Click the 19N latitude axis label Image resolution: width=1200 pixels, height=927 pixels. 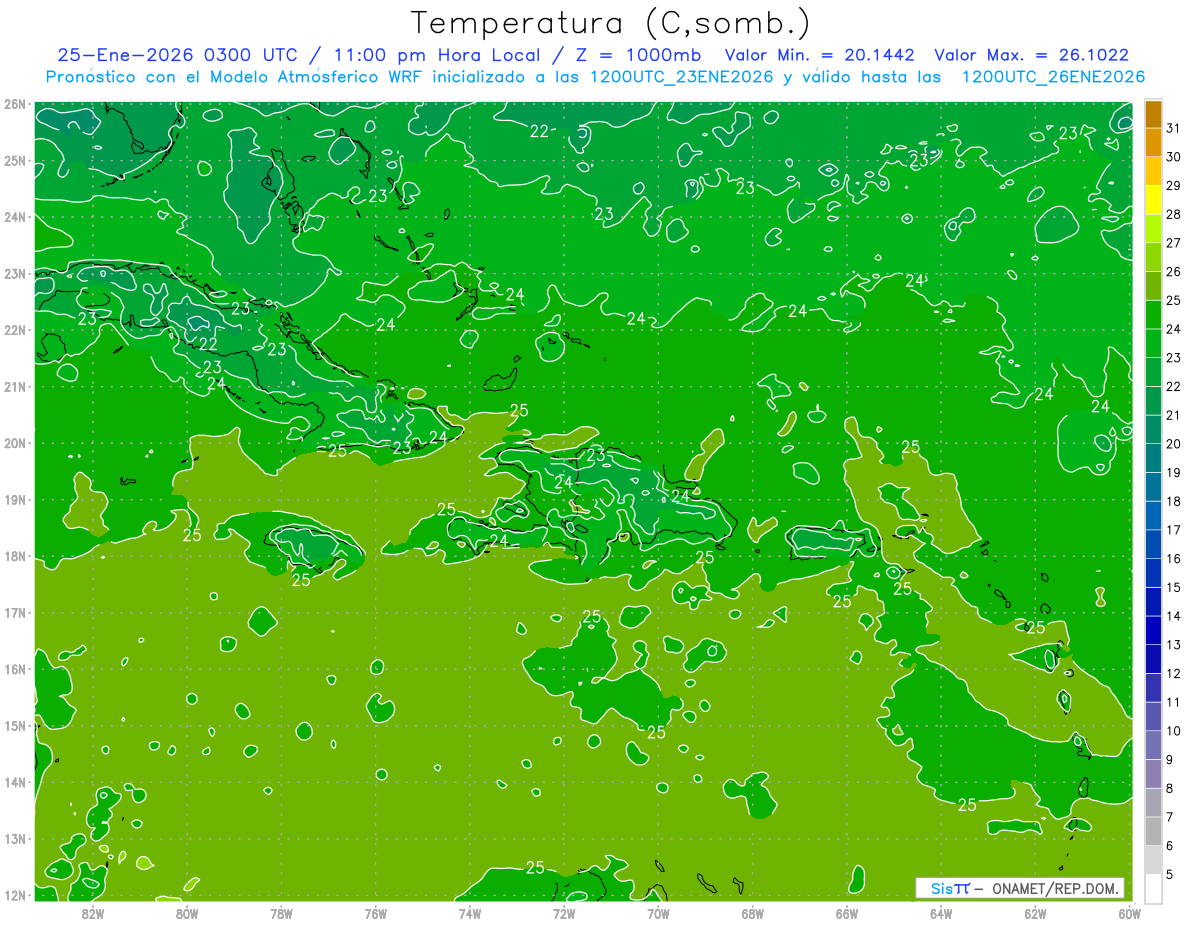point(14,500)
